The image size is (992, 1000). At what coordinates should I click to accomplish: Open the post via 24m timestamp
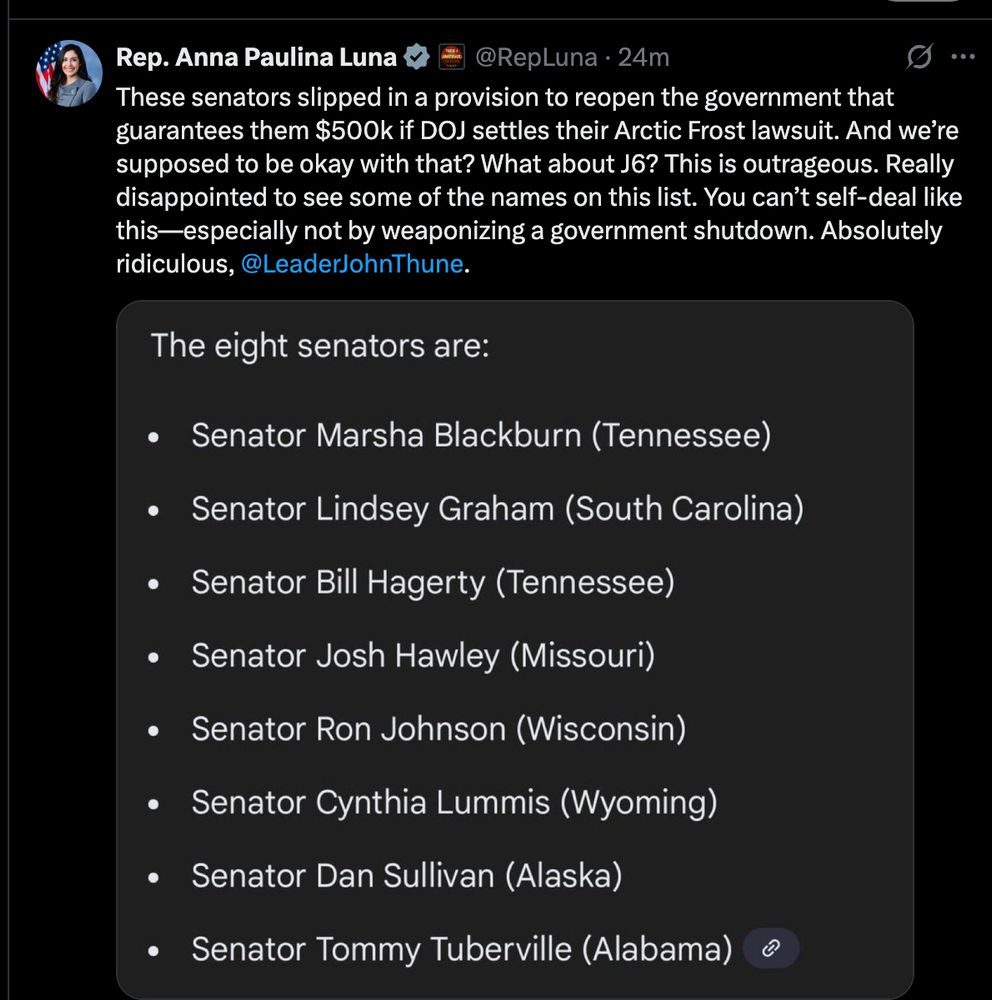coord(643,58)
